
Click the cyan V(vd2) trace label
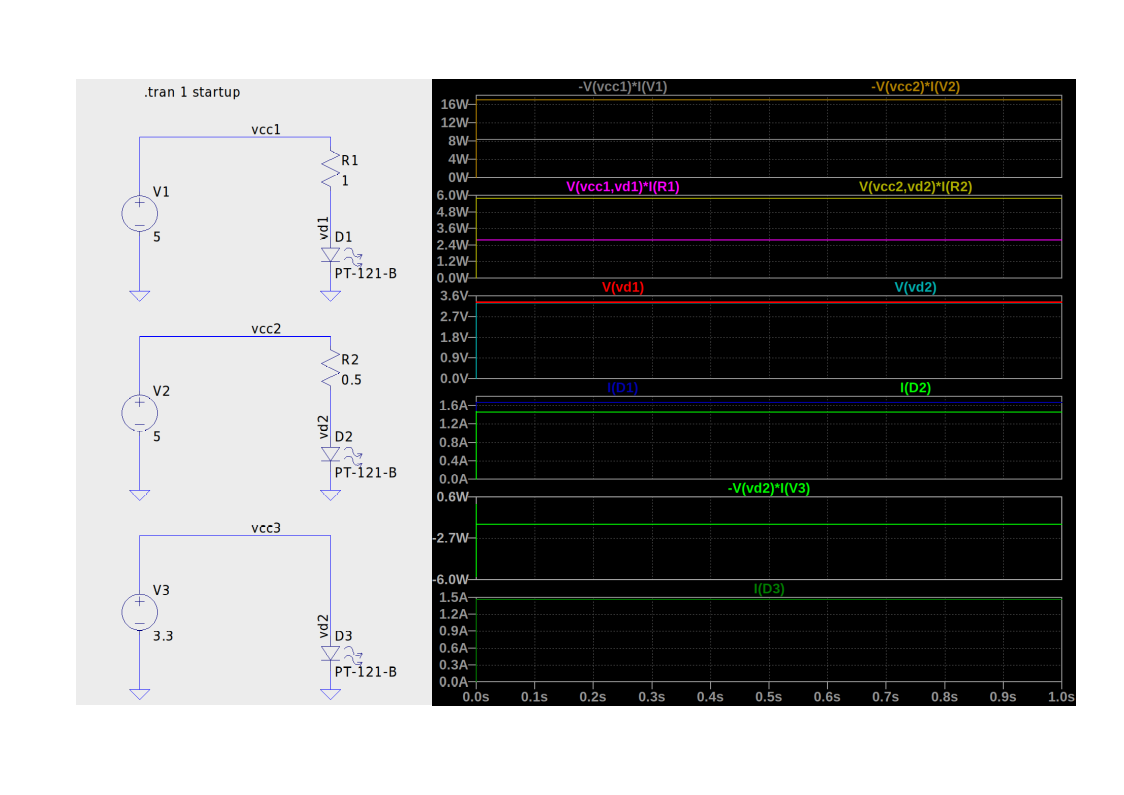[x=915, y=287]
